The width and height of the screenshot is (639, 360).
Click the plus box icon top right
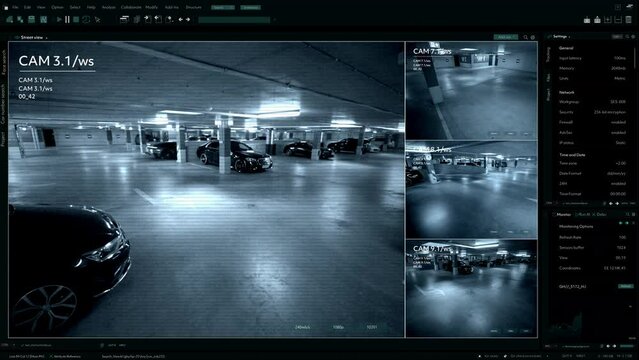click(608, 20)
